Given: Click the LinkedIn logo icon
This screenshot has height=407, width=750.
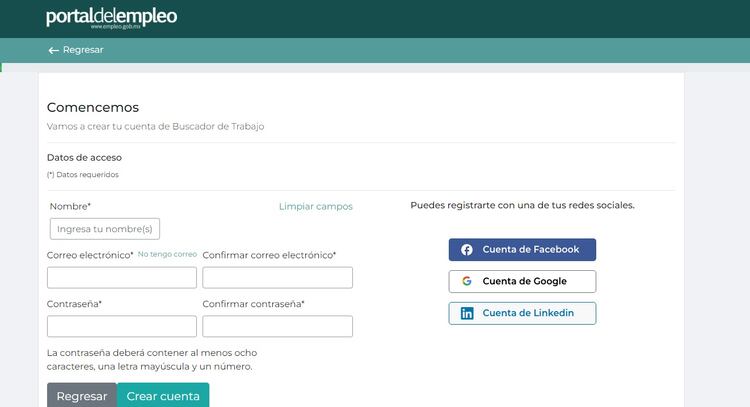Looking at the screenshot, I should [x=467, y=314].
